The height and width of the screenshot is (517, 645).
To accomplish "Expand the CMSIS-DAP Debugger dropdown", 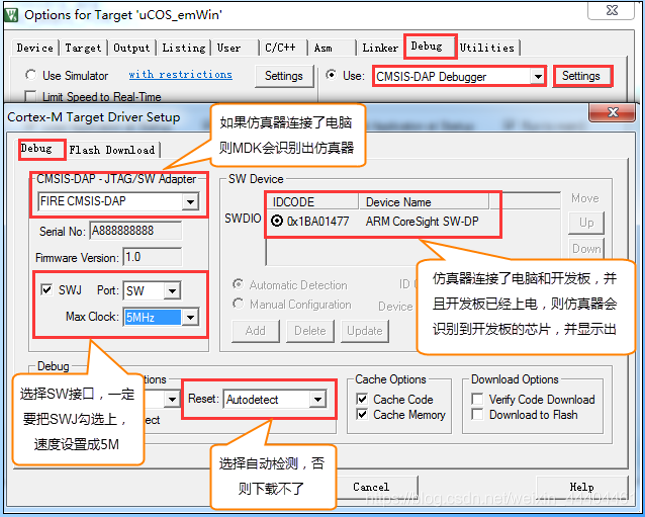I will pos(537,77).
